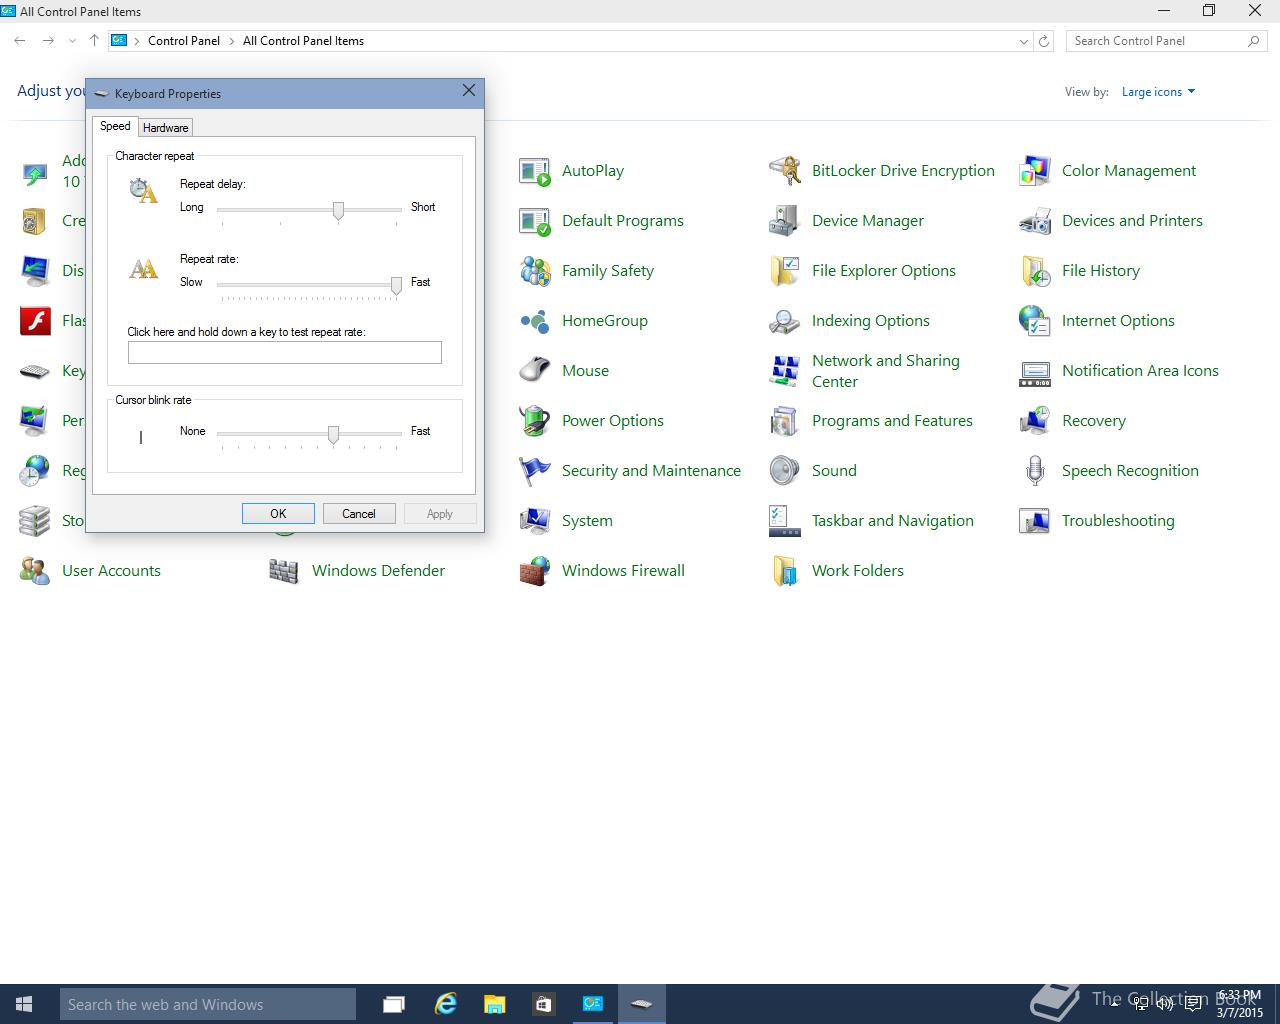Open the Recovery icon
The width and height of the screenshot is (1280, 1024).
click(1035, 421)
